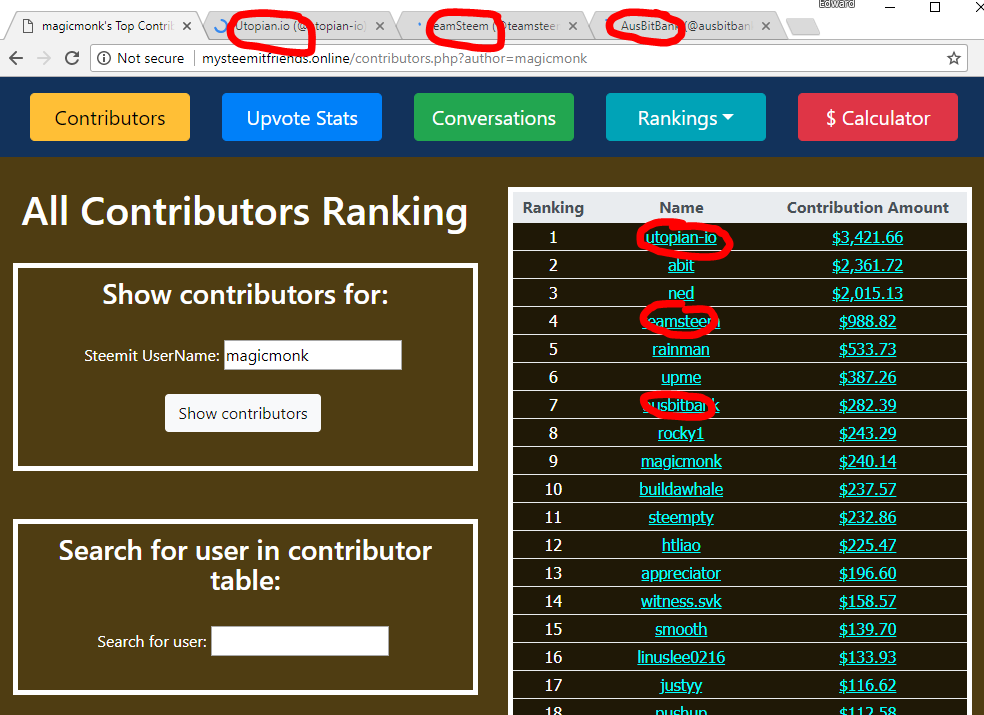Image resolution: width=984 pixels, height=715 pixels.
Task: Close the AusBitBank tab
Action: point(766,26)
